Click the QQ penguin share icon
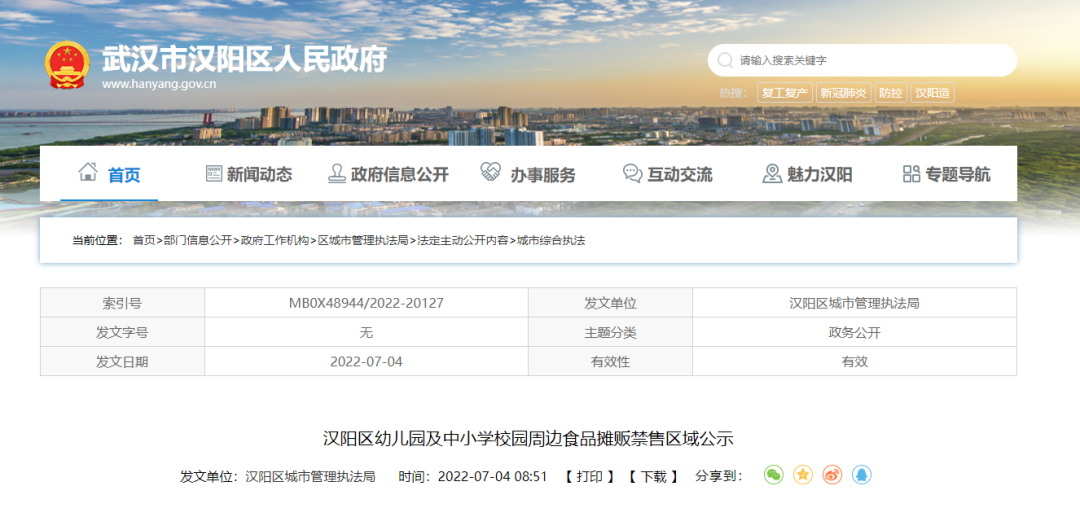Viewport: 1080px width, 508px height. 861,475
